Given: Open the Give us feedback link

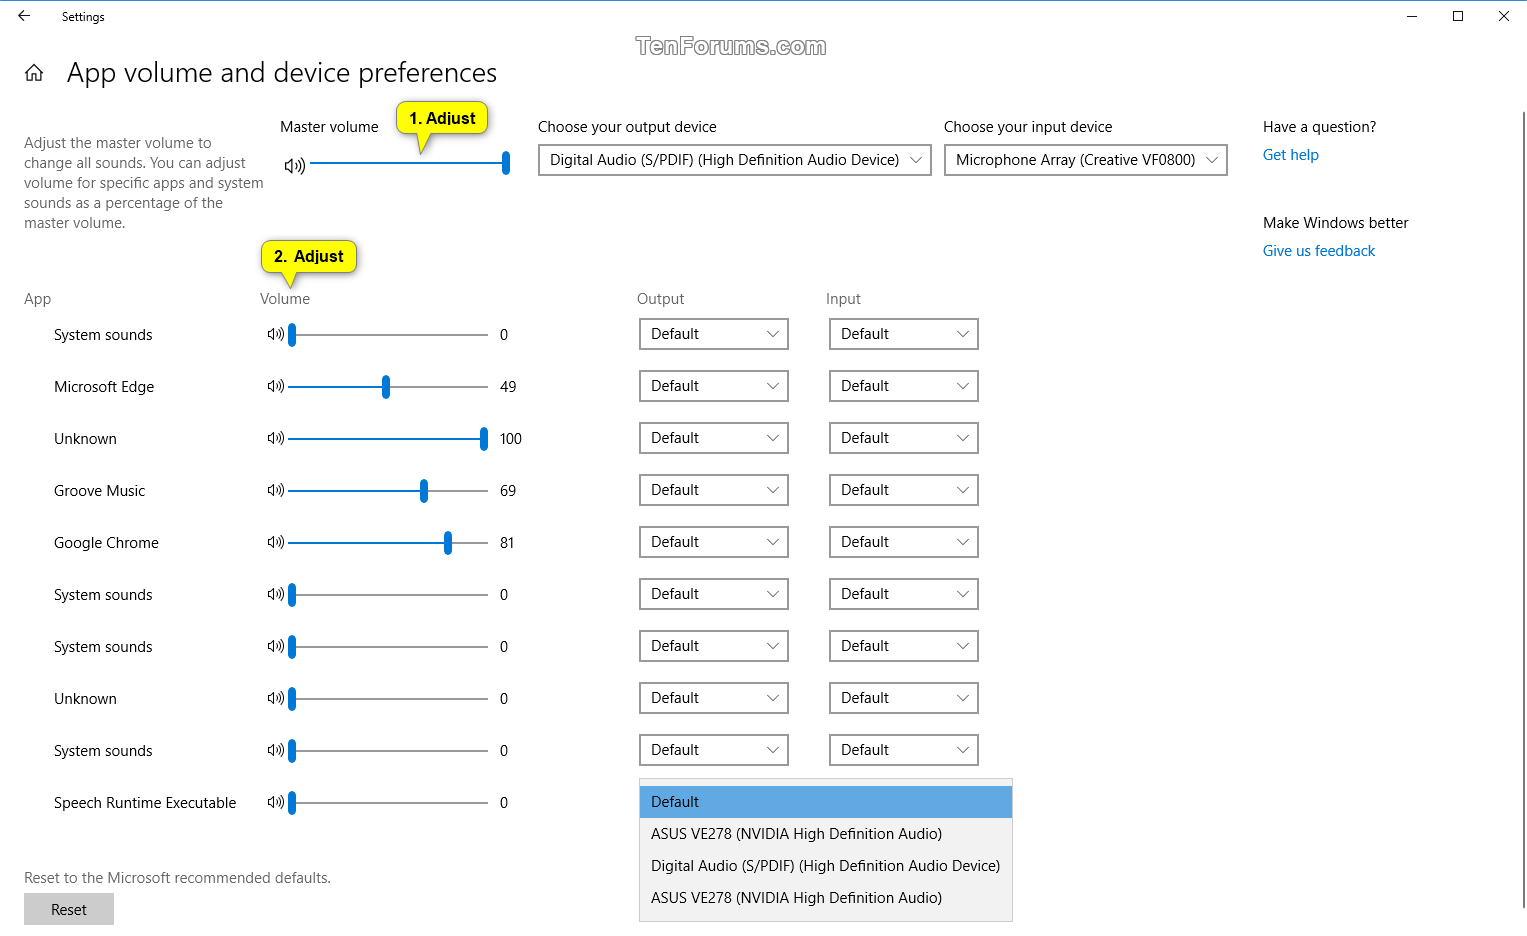Looking at the screenshot, I should pyautogui.click(x=1318, y=250).
